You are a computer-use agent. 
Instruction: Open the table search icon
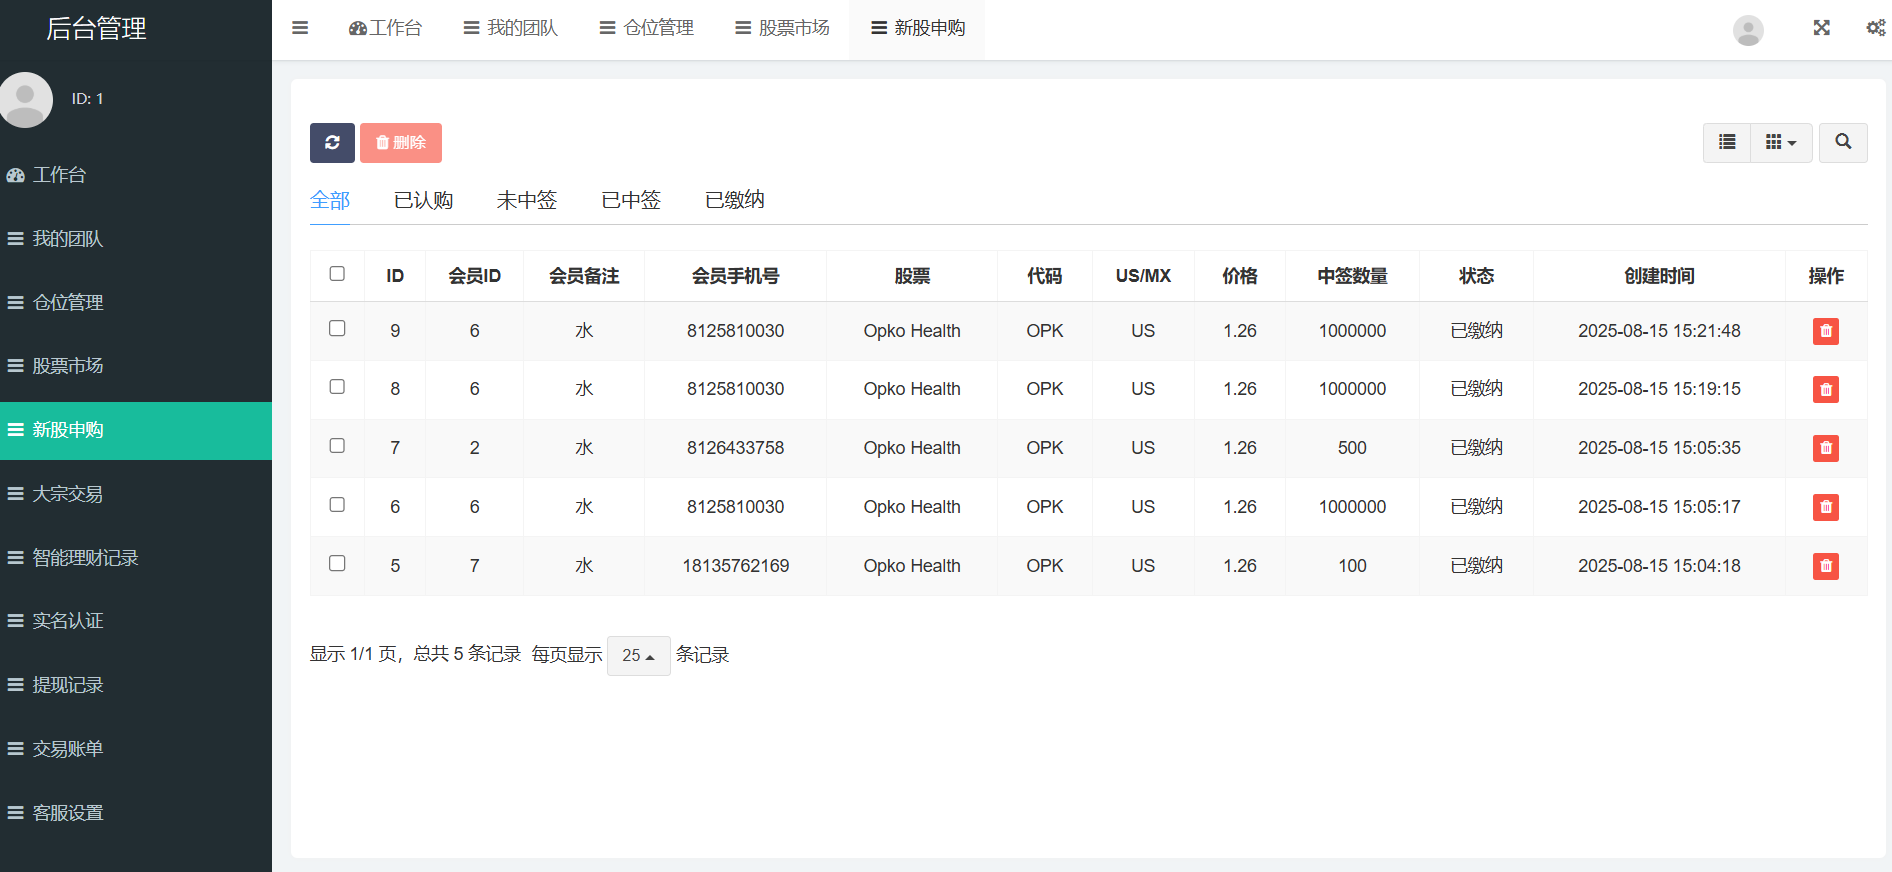[x=1842, y=143]
